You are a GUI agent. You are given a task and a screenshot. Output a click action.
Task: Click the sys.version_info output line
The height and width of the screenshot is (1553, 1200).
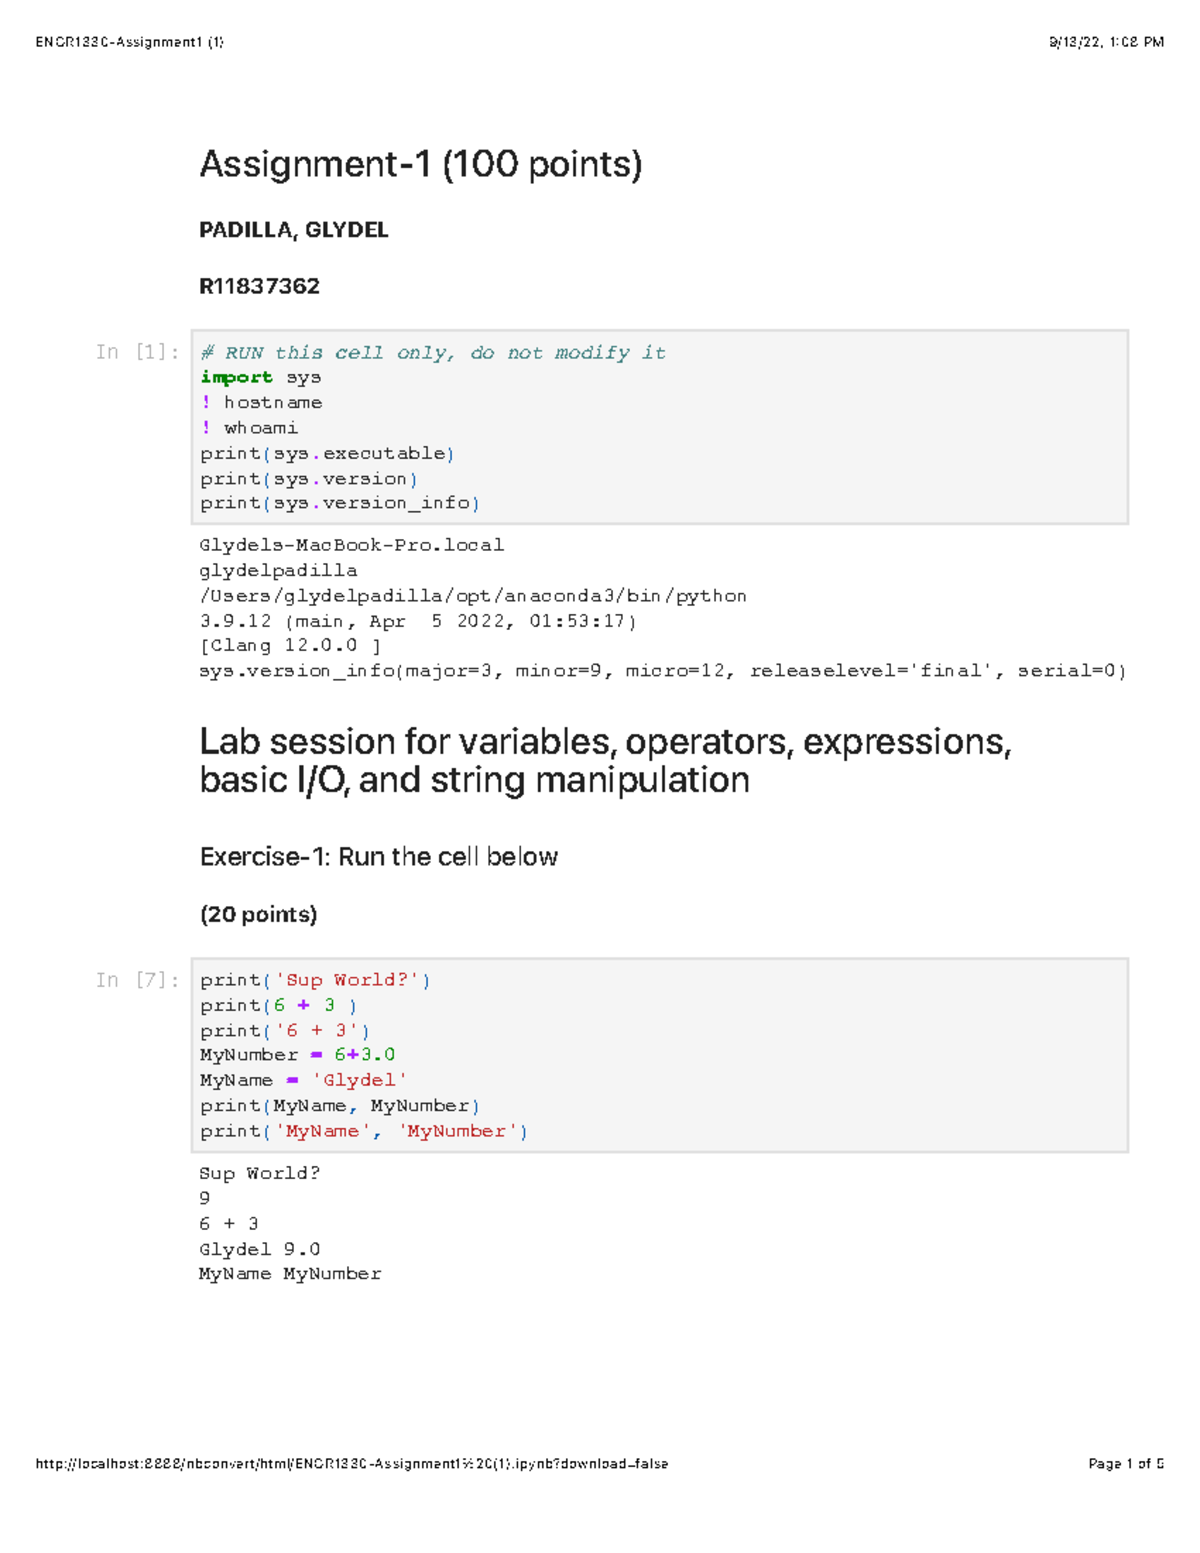pyautogui.click(x=662, y=671)
